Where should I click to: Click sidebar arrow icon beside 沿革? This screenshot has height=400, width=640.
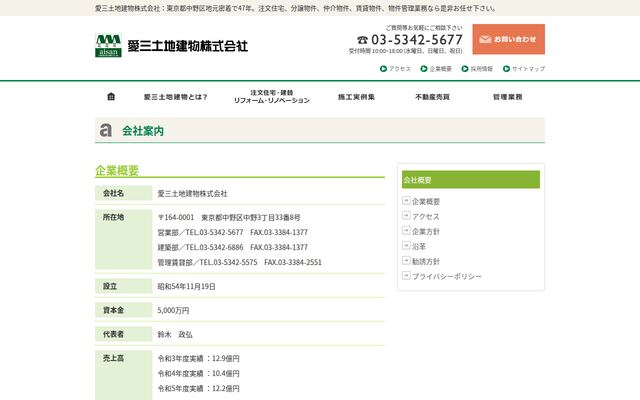pyautogui.click(x=406, y=245)
